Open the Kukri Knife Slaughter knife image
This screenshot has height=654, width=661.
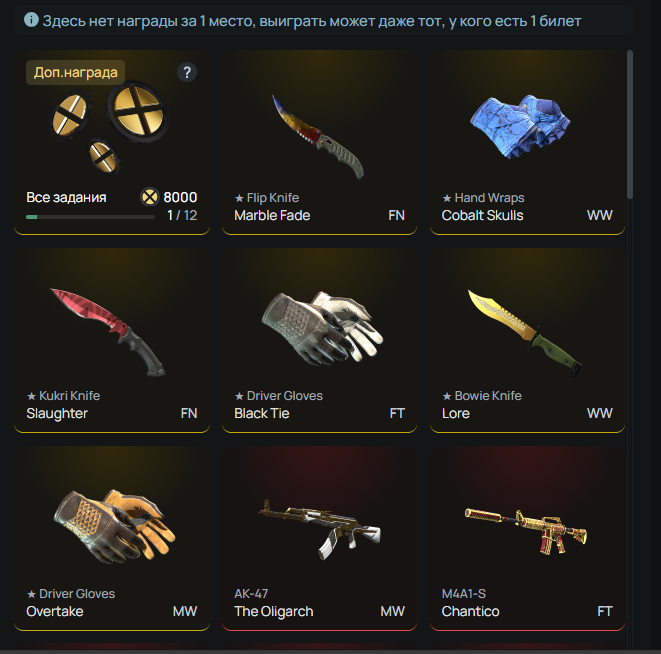[108, 332]
